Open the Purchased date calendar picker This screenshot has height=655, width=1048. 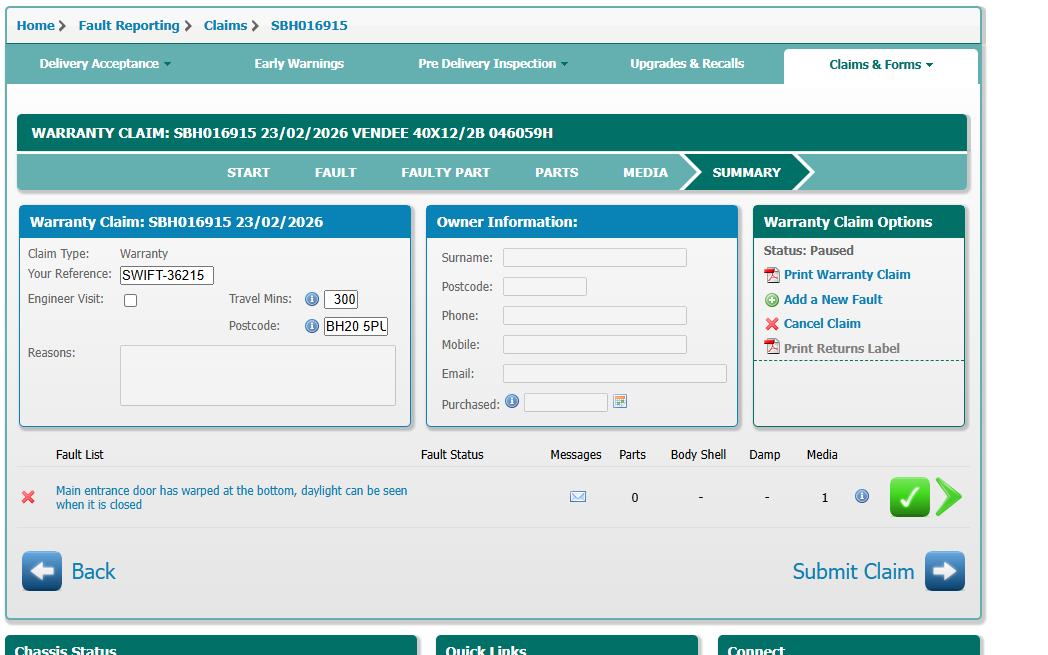pos(620,401)
